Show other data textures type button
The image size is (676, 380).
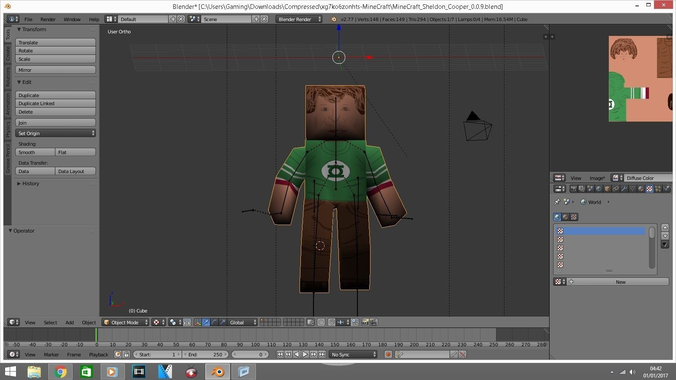point(574,217)
